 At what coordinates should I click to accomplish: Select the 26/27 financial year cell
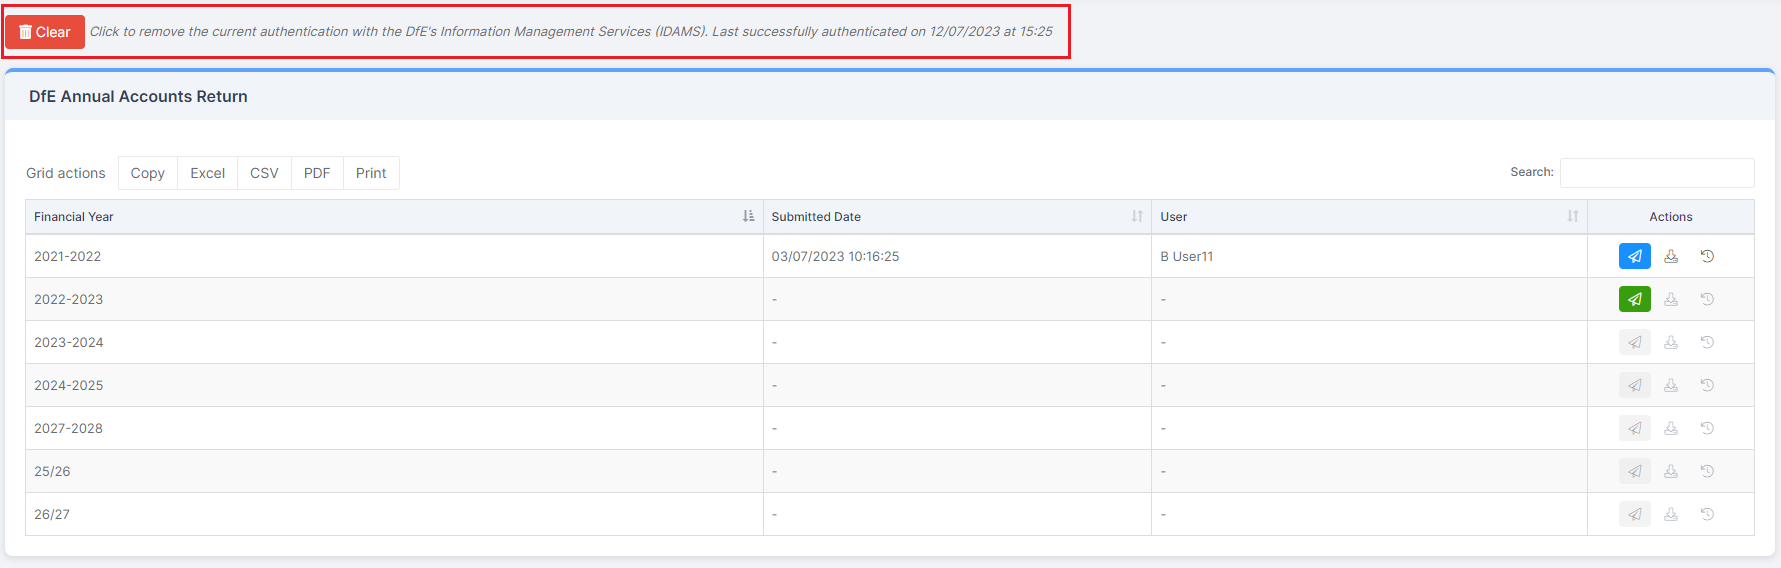coord(394,514)
